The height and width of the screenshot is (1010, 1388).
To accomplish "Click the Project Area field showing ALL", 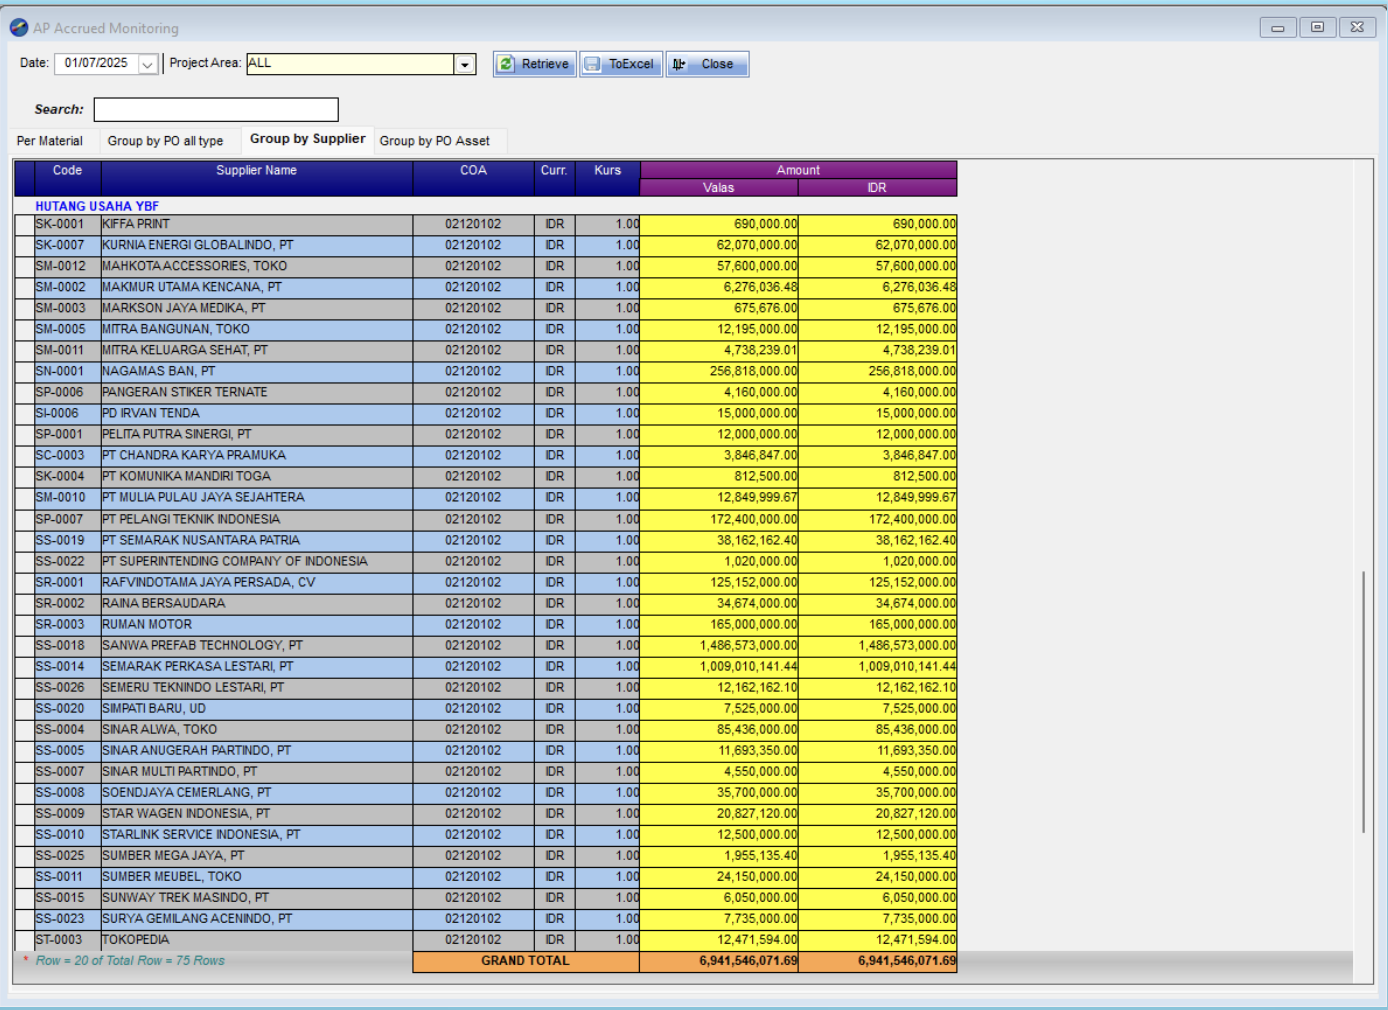I will (x=351, y=63).
